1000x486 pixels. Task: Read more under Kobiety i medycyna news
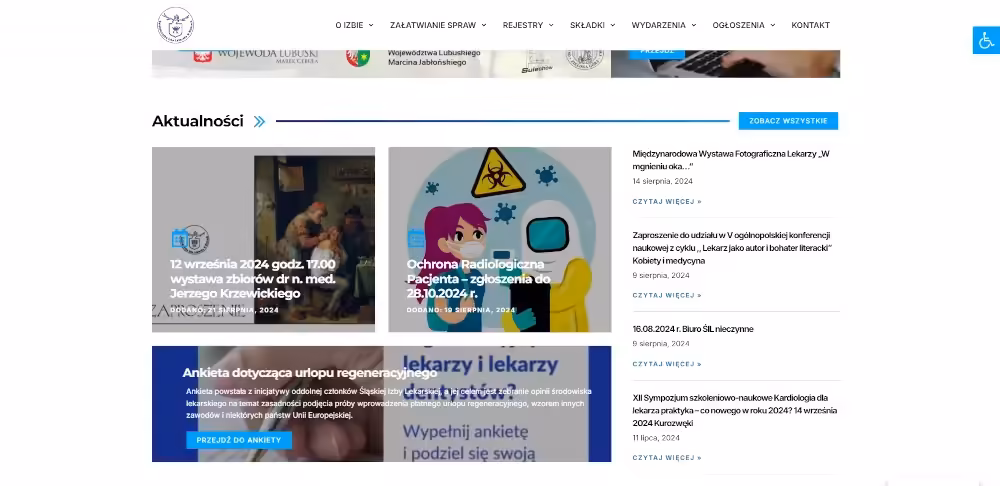point(667,295)
